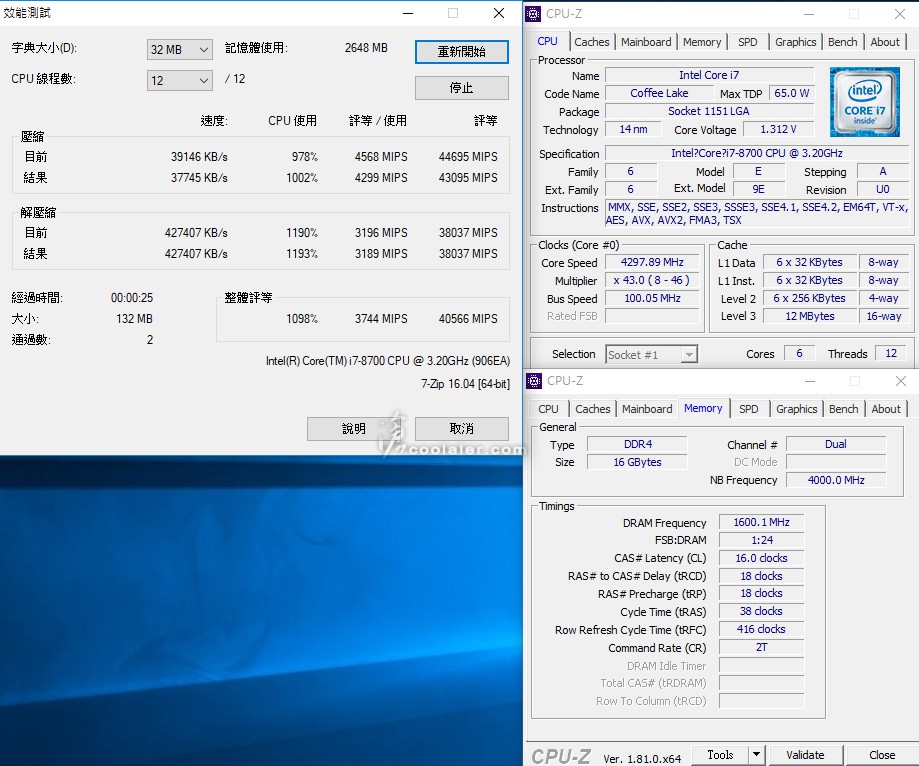Close the lower CPU-Z Memory window
The image size is (919, 766).
[901, 382]
